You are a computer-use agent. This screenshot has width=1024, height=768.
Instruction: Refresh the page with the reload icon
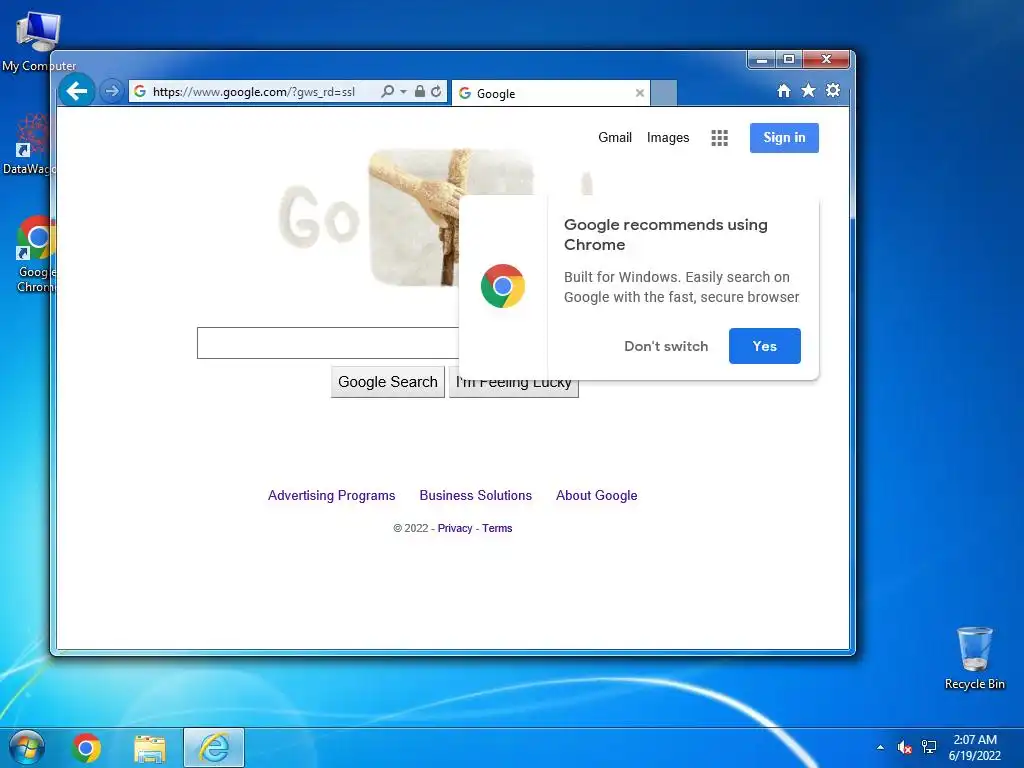pyautogui.click(x=436, y=91)
